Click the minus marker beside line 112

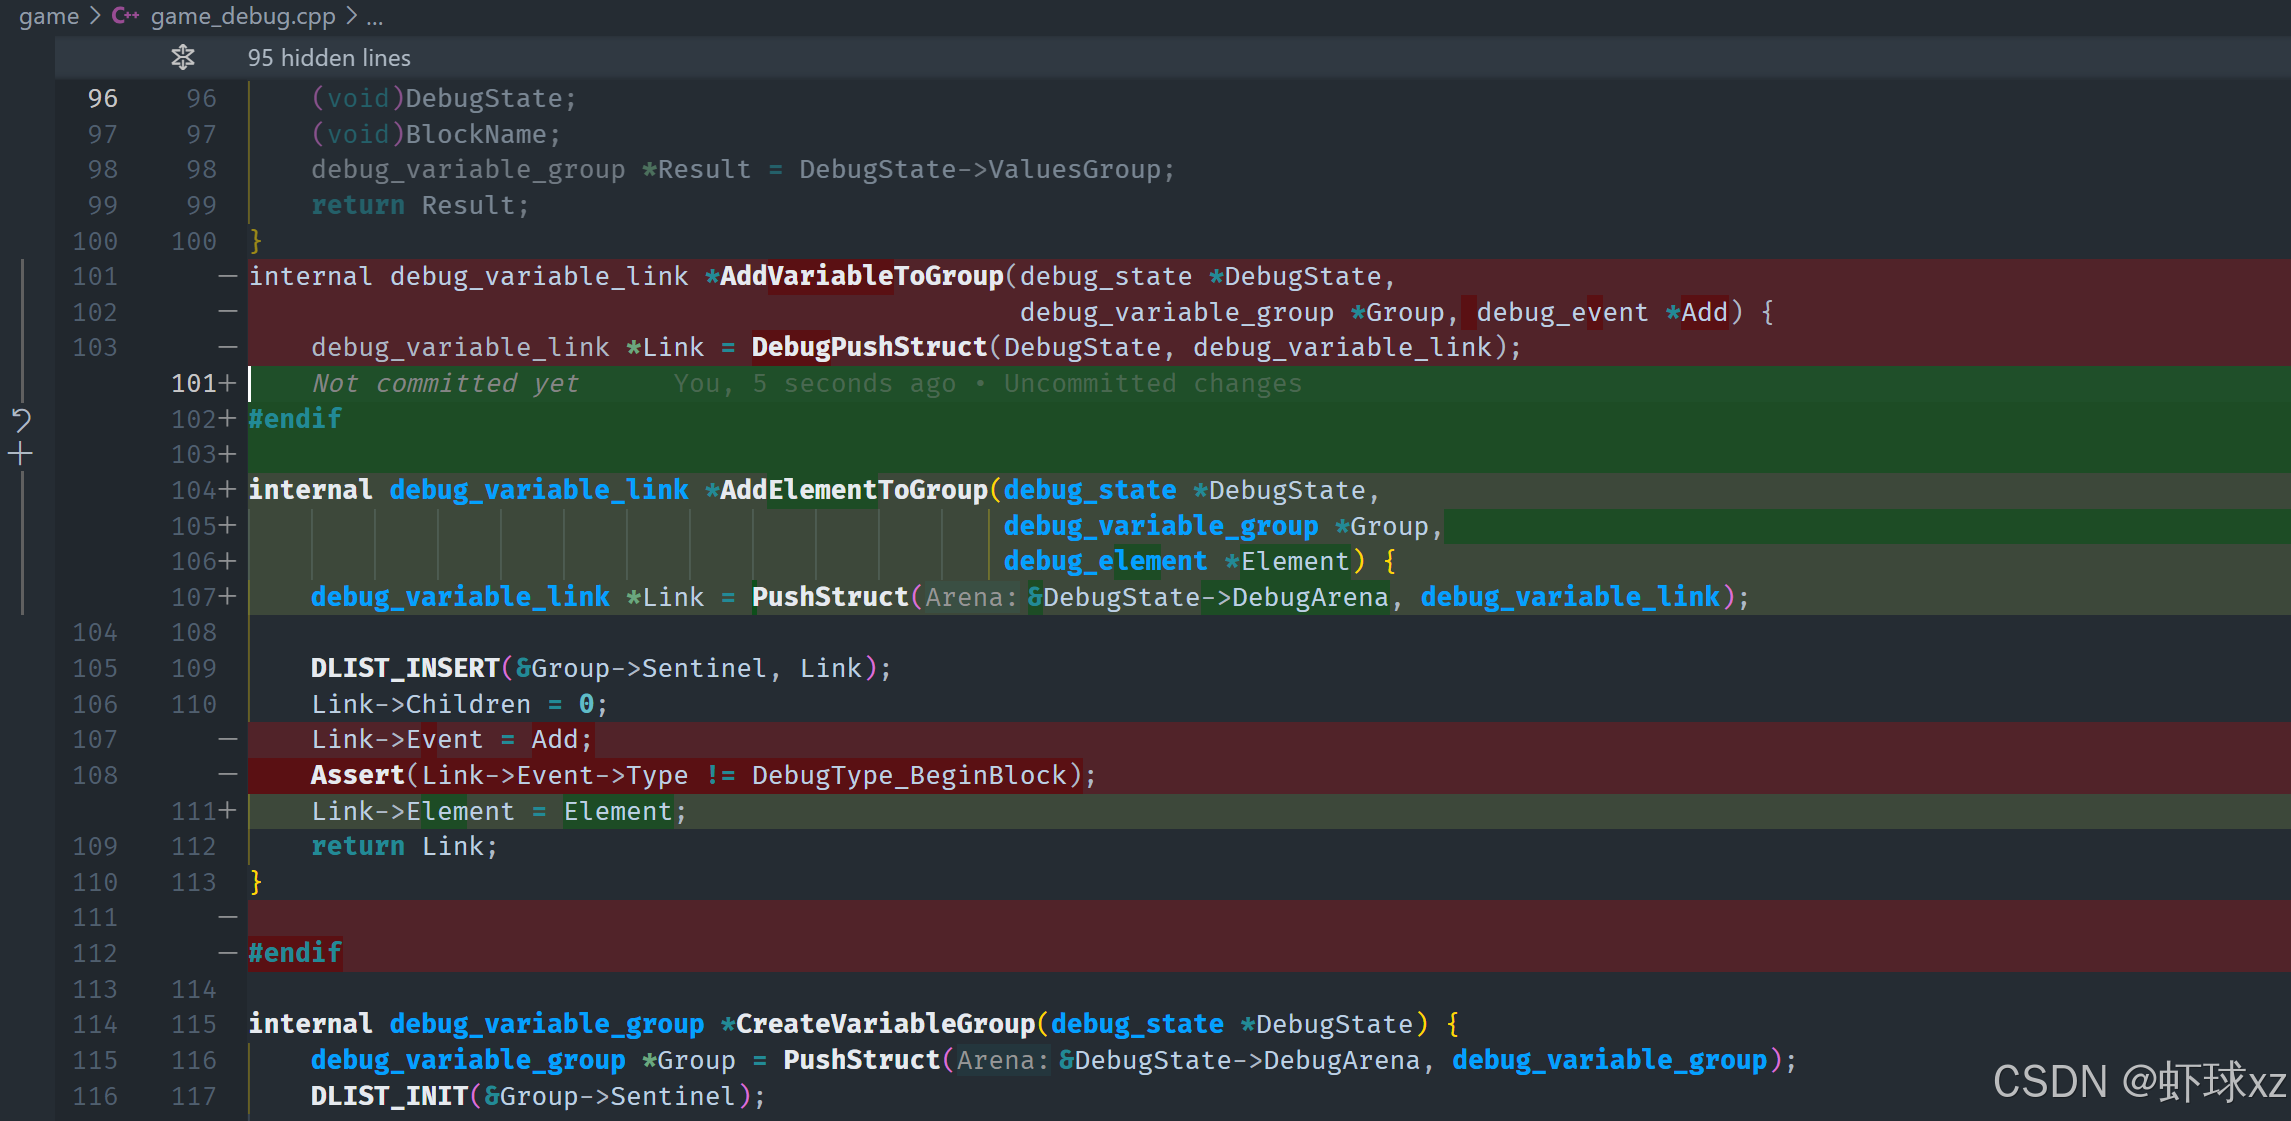(228, 953)
